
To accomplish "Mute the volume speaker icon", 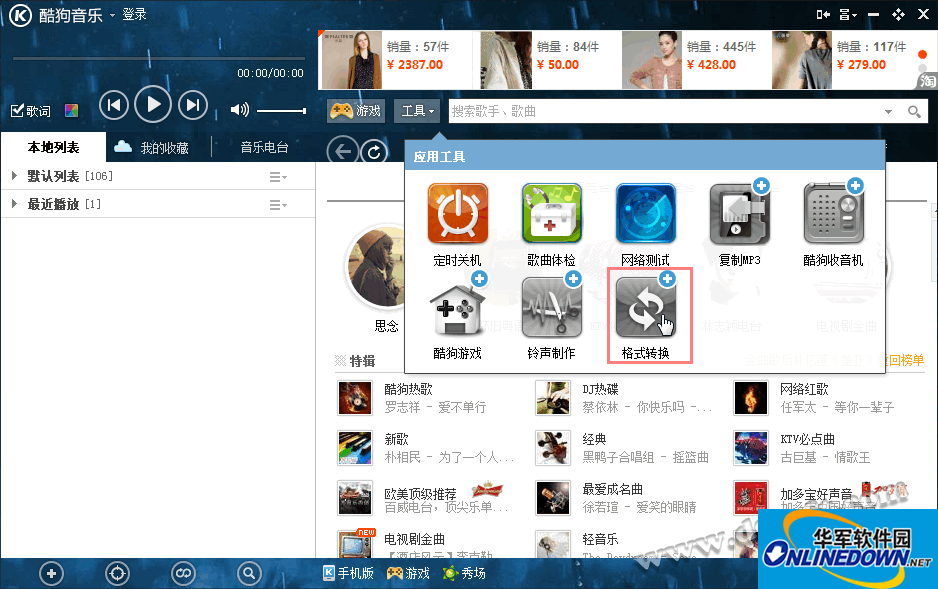I will click(x=239, y=110).
